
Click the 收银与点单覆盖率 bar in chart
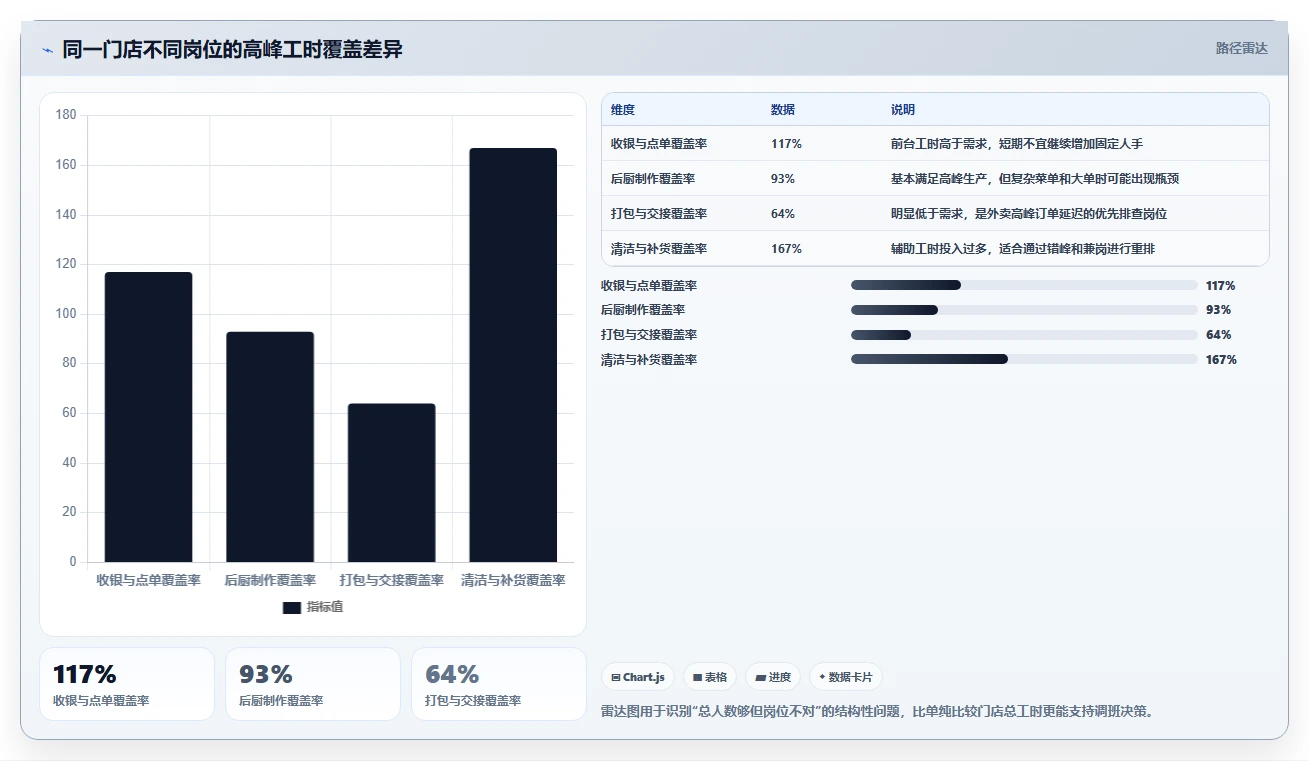[148, 417]
